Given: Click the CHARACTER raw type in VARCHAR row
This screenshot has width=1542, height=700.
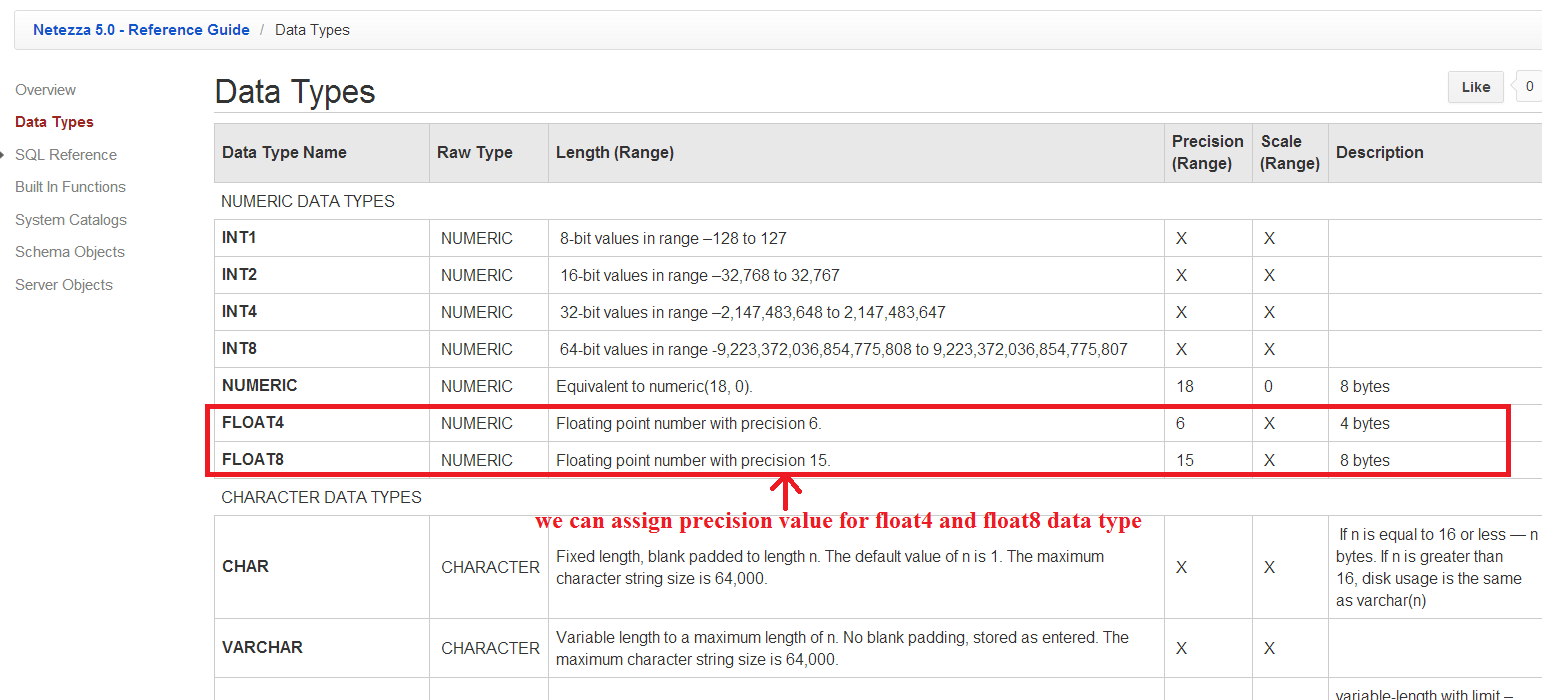Looking at the screenshot, I should [x=490, y=648].
